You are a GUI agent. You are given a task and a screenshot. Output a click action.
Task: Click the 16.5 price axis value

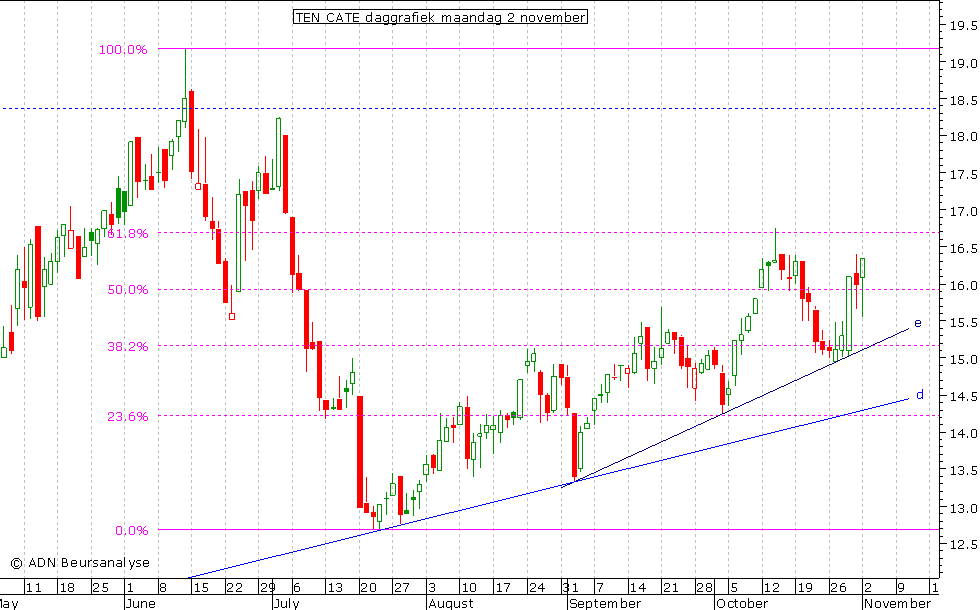click(963, 249)
